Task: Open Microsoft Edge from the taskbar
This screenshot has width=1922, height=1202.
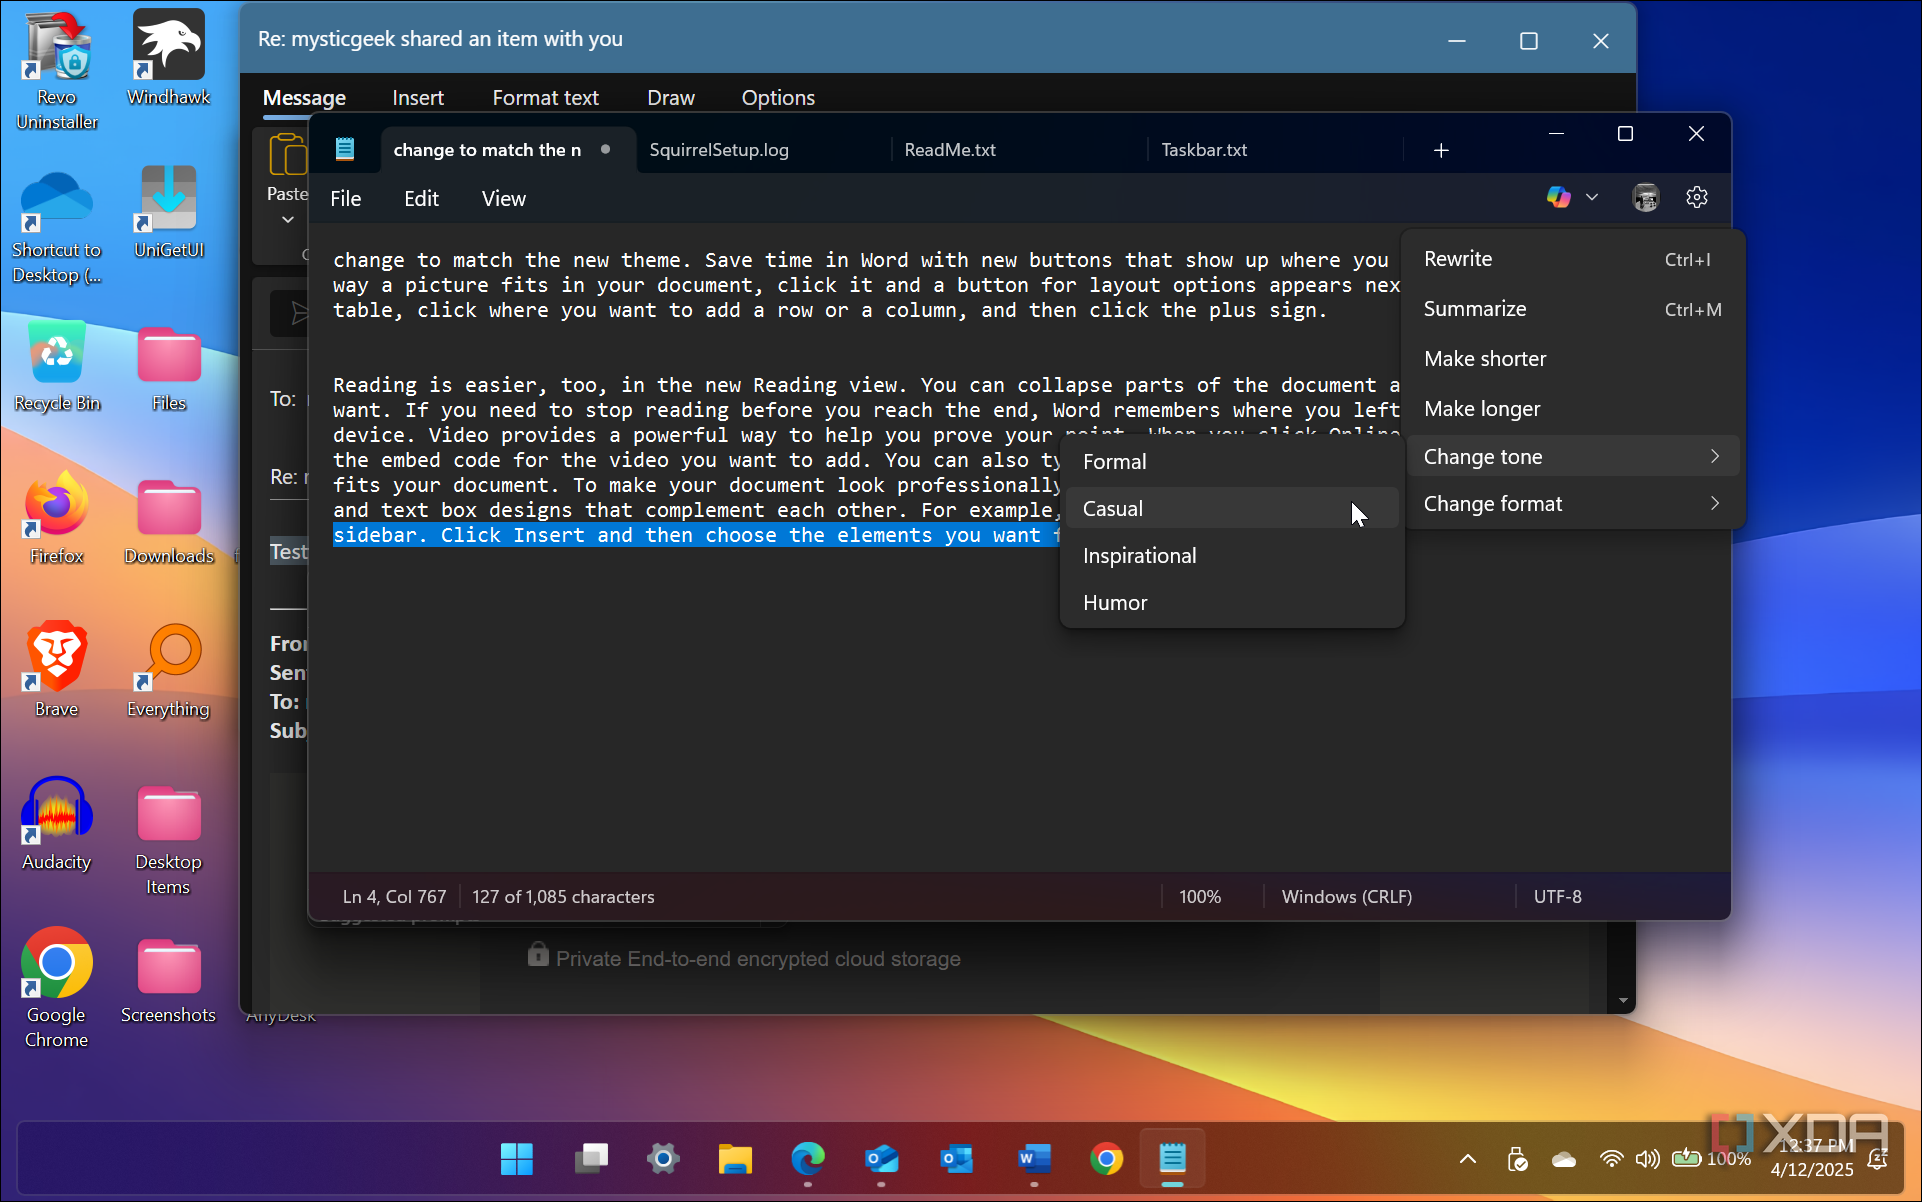Action: (807, 1159)
